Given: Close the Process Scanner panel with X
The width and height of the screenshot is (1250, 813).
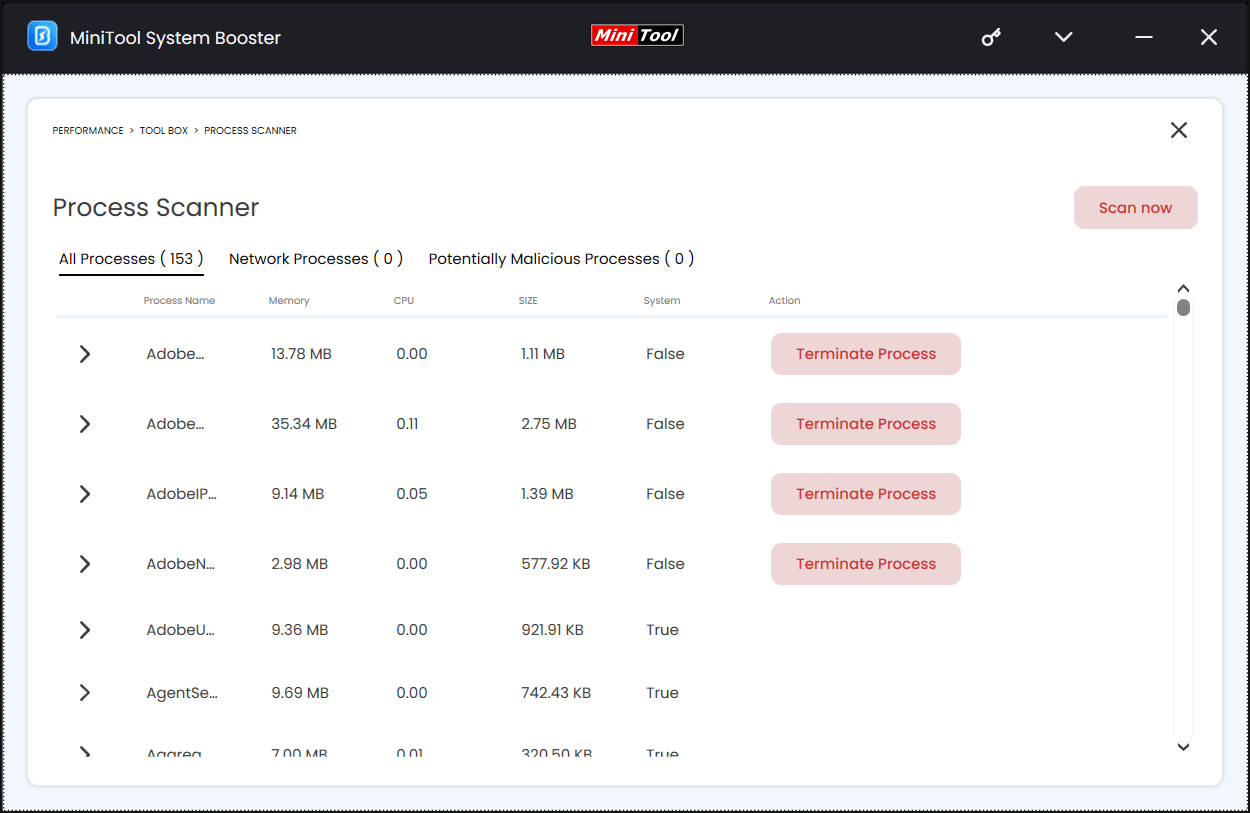Looking at the screenshot, I should click(1179, 130).
